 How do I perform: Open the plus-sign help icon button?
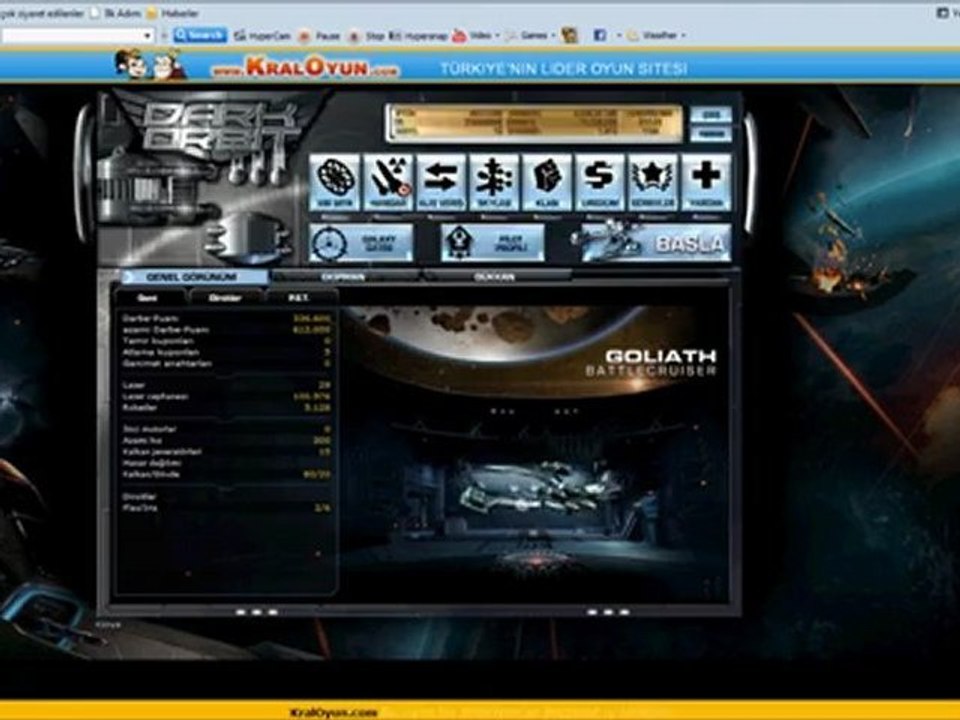(x=706, y=182)
